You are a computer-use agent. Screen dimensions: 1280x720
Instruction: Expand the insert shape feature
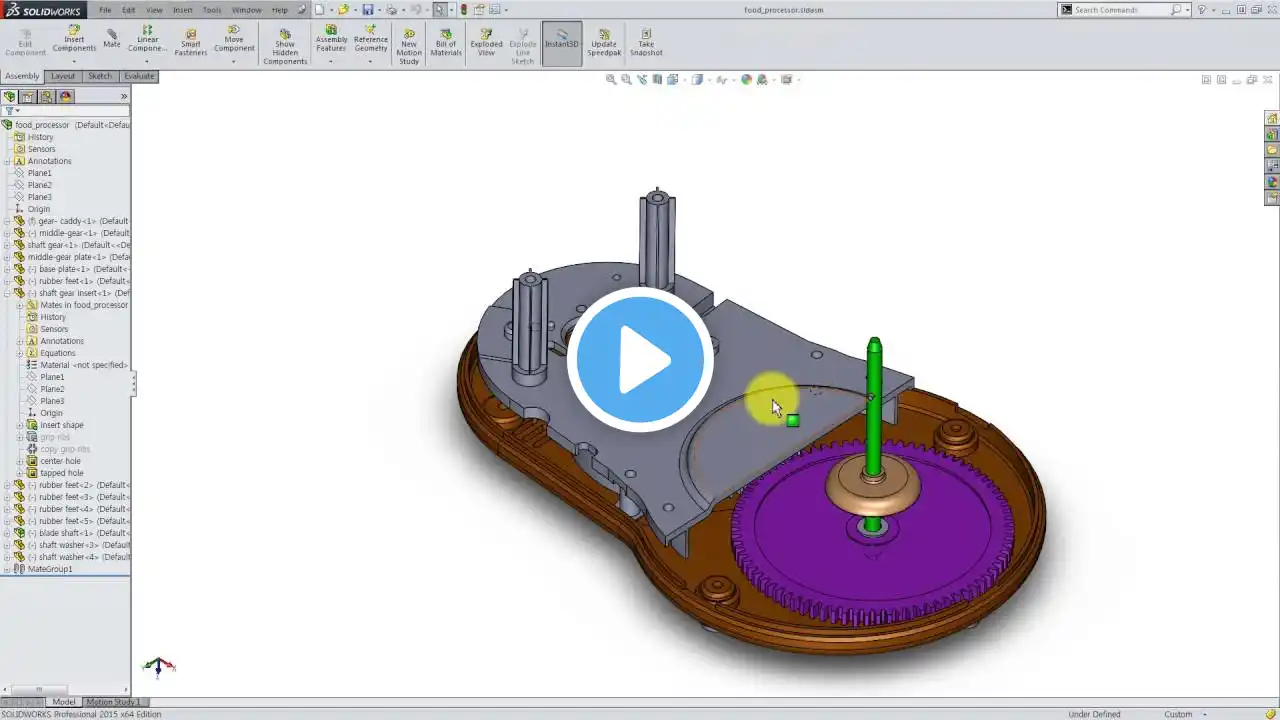click(x=19, y=425)
